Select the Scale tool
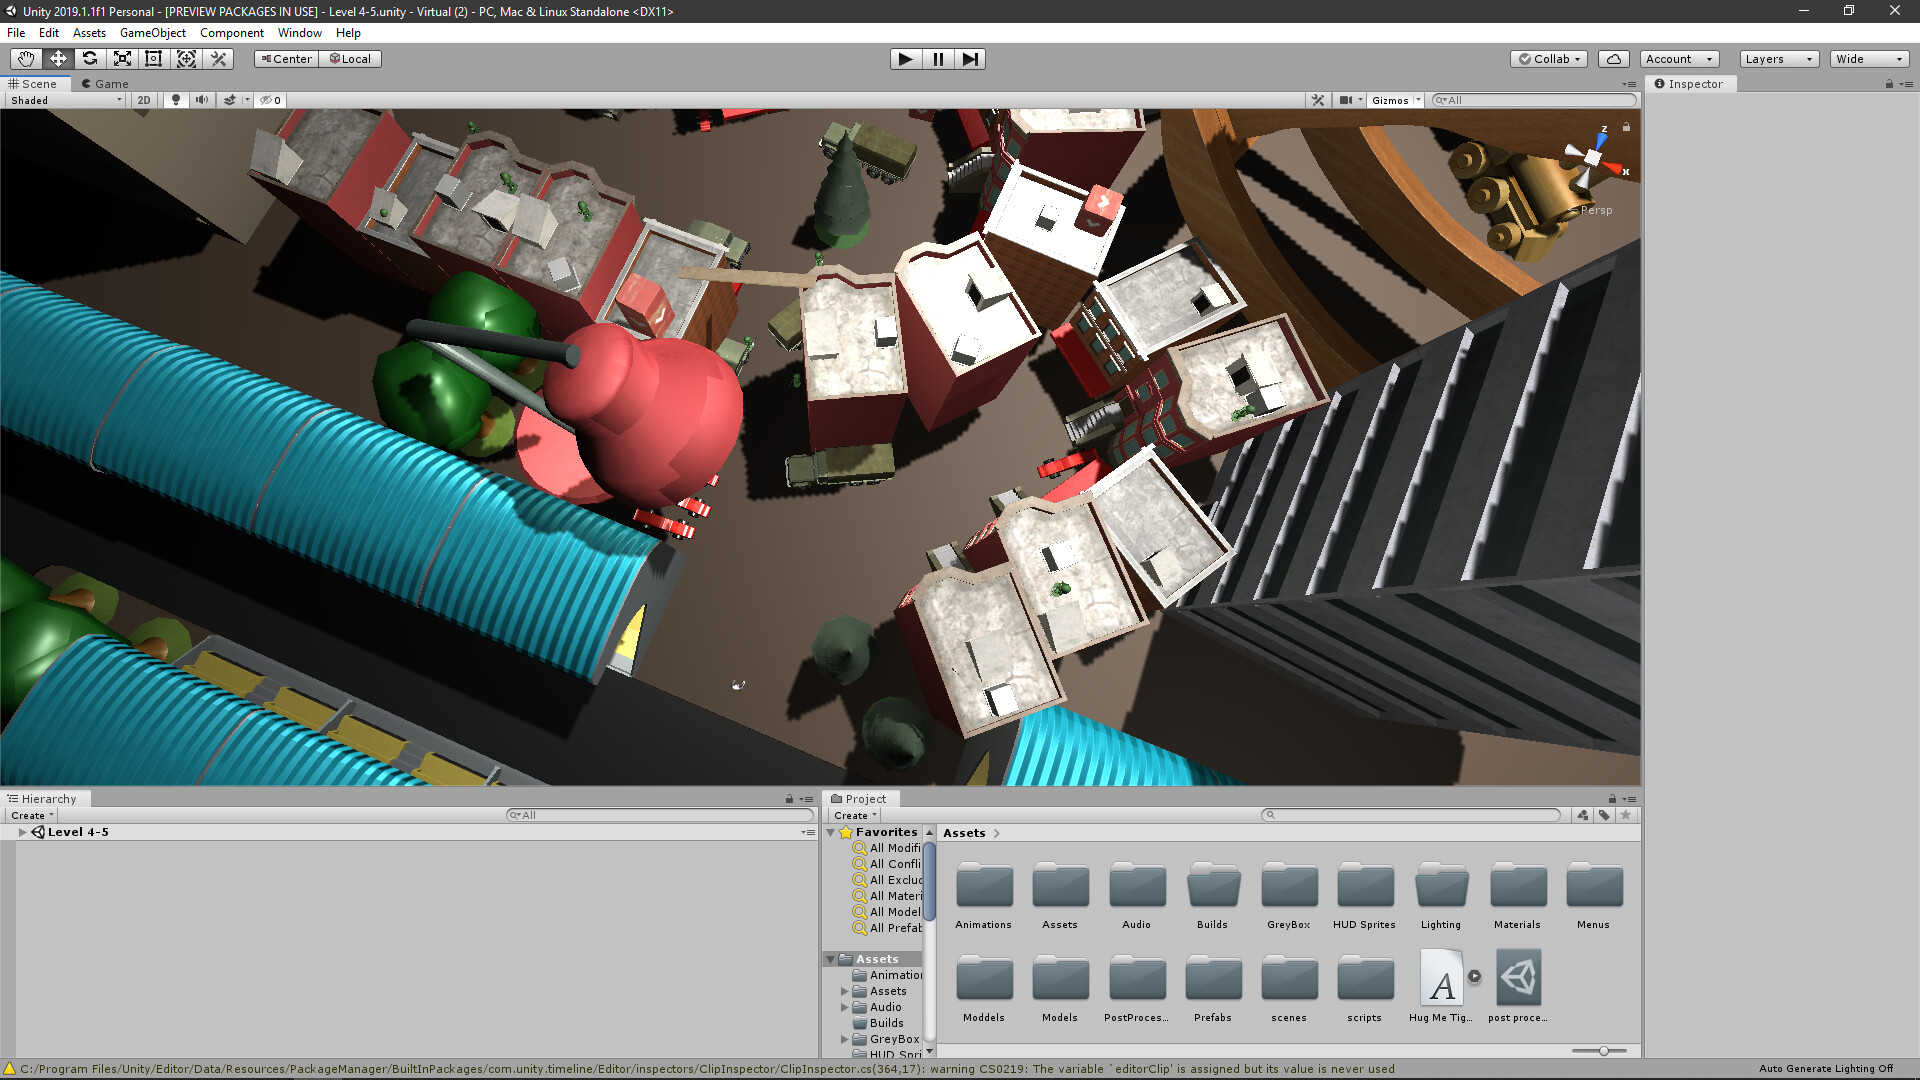The image size is (1920, 1080). pos(122,59)
